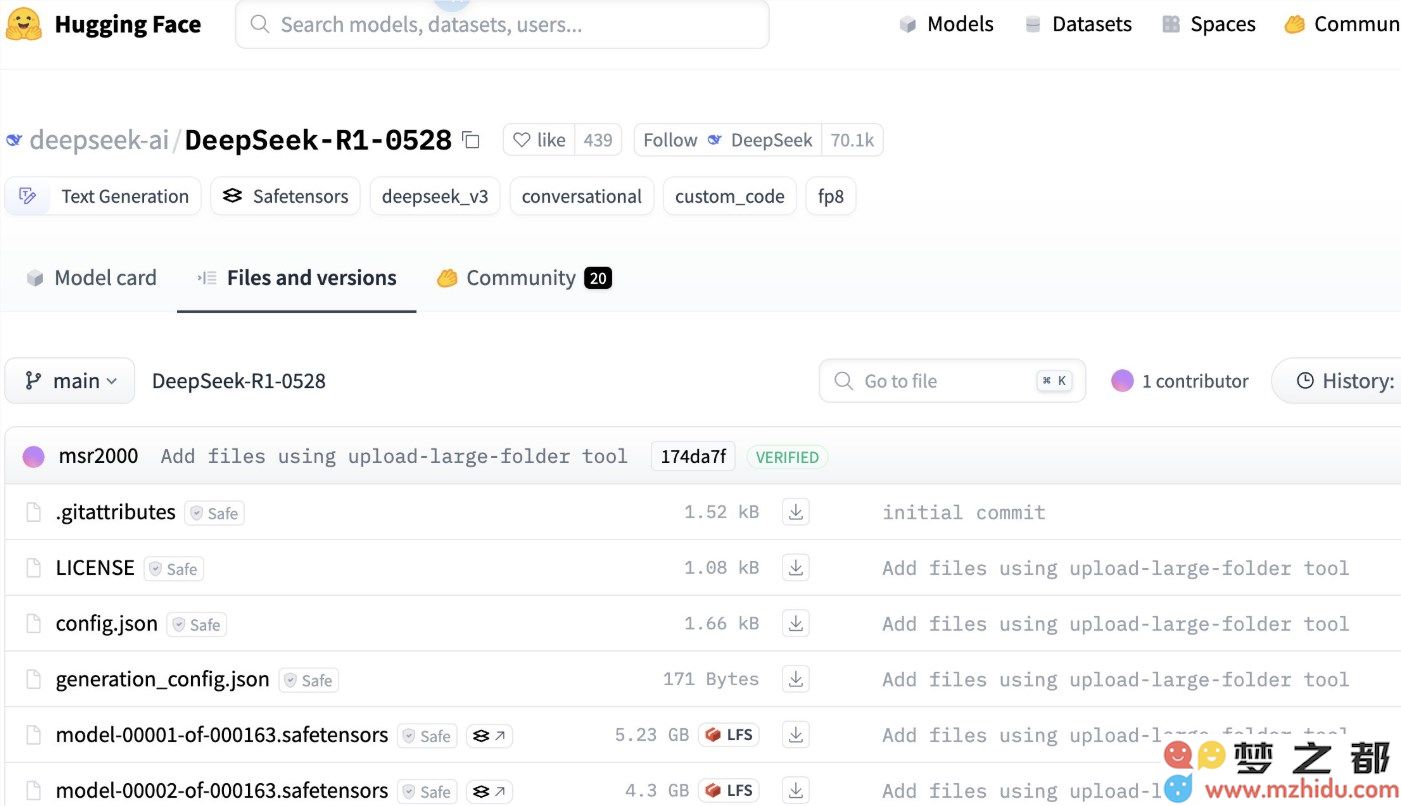The height and width of the screenshot is (806, 1401).
Task: Open the LICENSE file
Action: click(95, 568)
